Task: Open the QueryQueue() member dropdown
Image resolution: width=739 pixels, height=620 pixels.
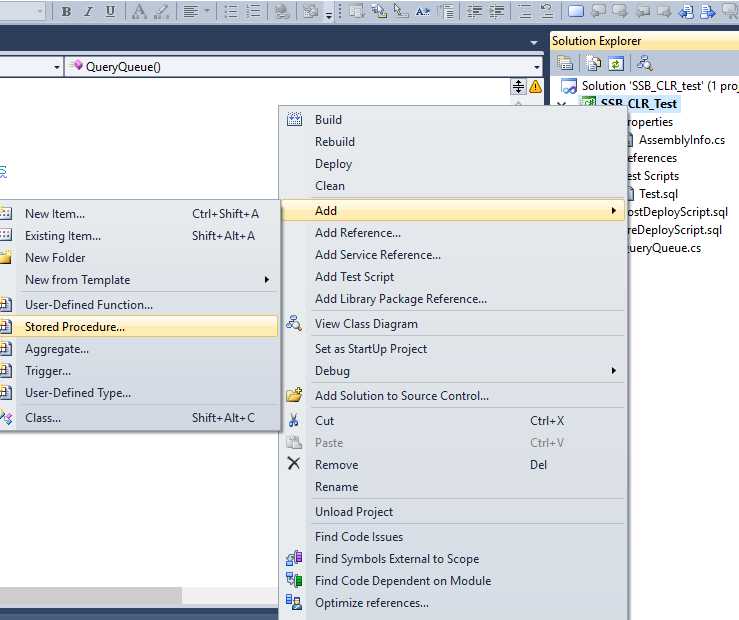Action: pyautogui.click(x=537, y=67)
